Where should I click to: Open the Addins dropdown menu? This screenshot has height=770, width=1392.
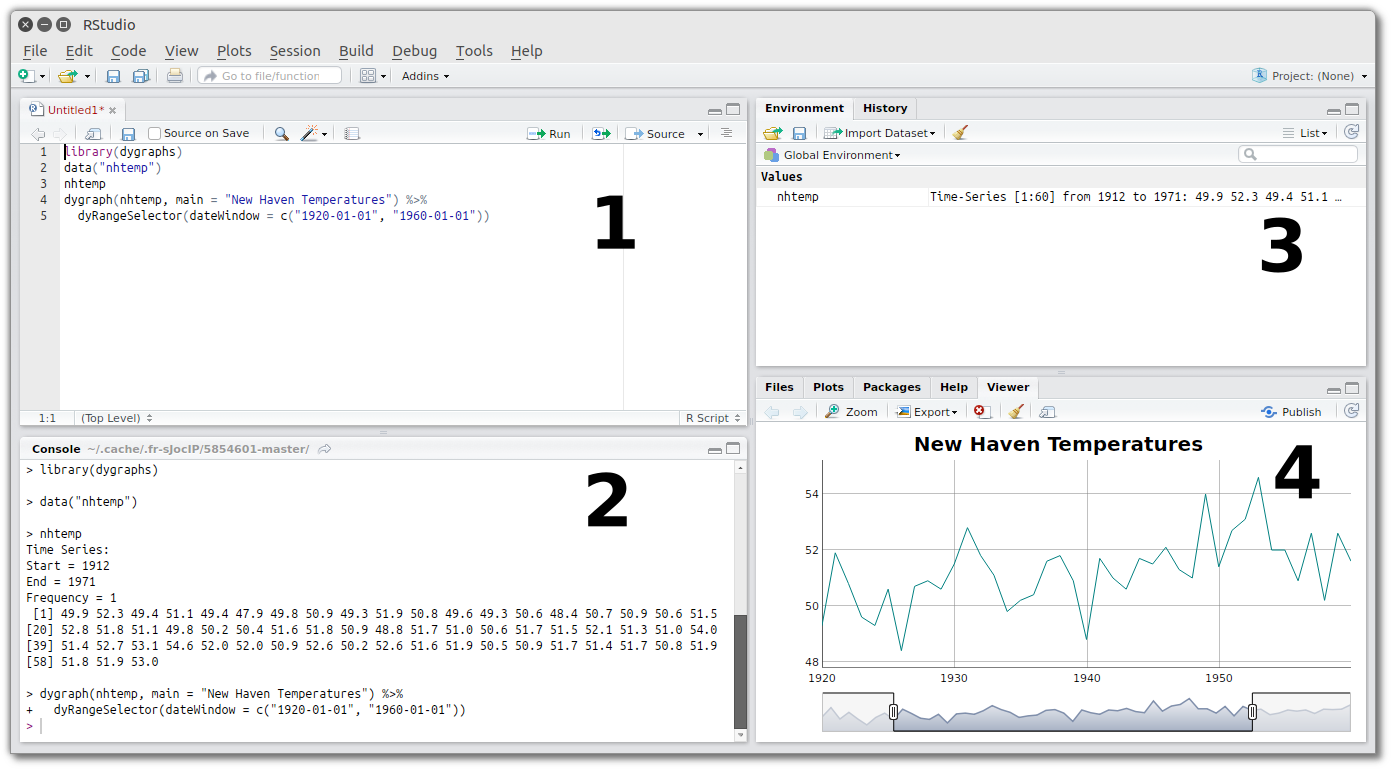click(x=425, y=76)
